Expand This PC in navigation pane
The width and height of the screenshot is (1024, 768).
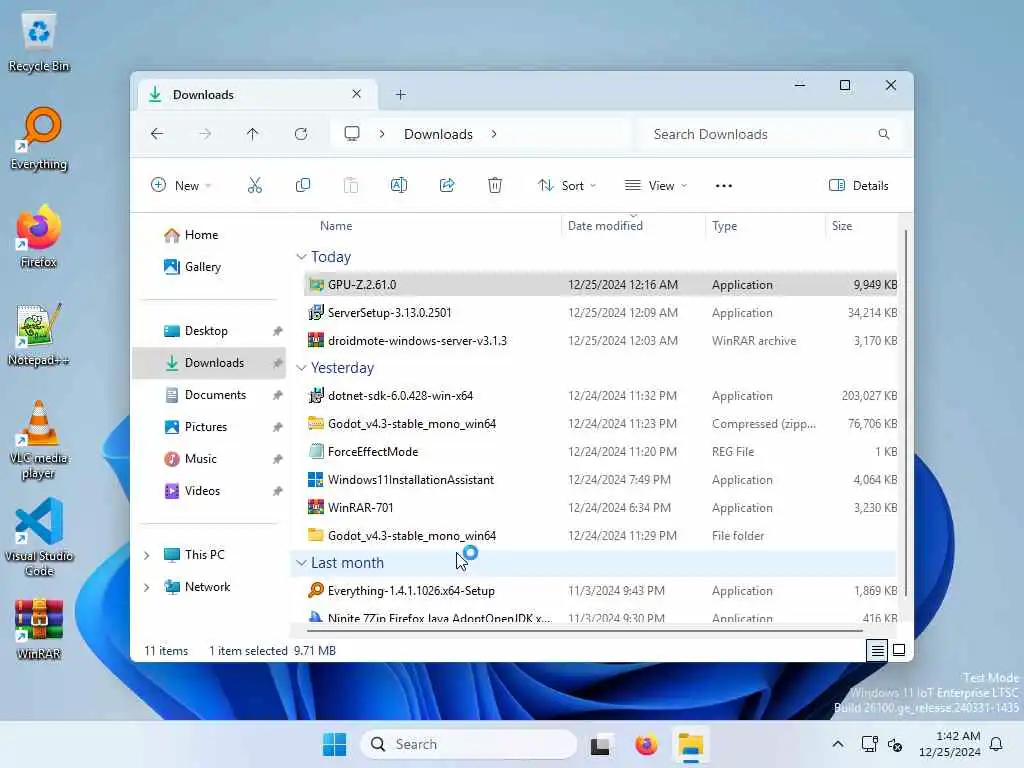(147, 555)
